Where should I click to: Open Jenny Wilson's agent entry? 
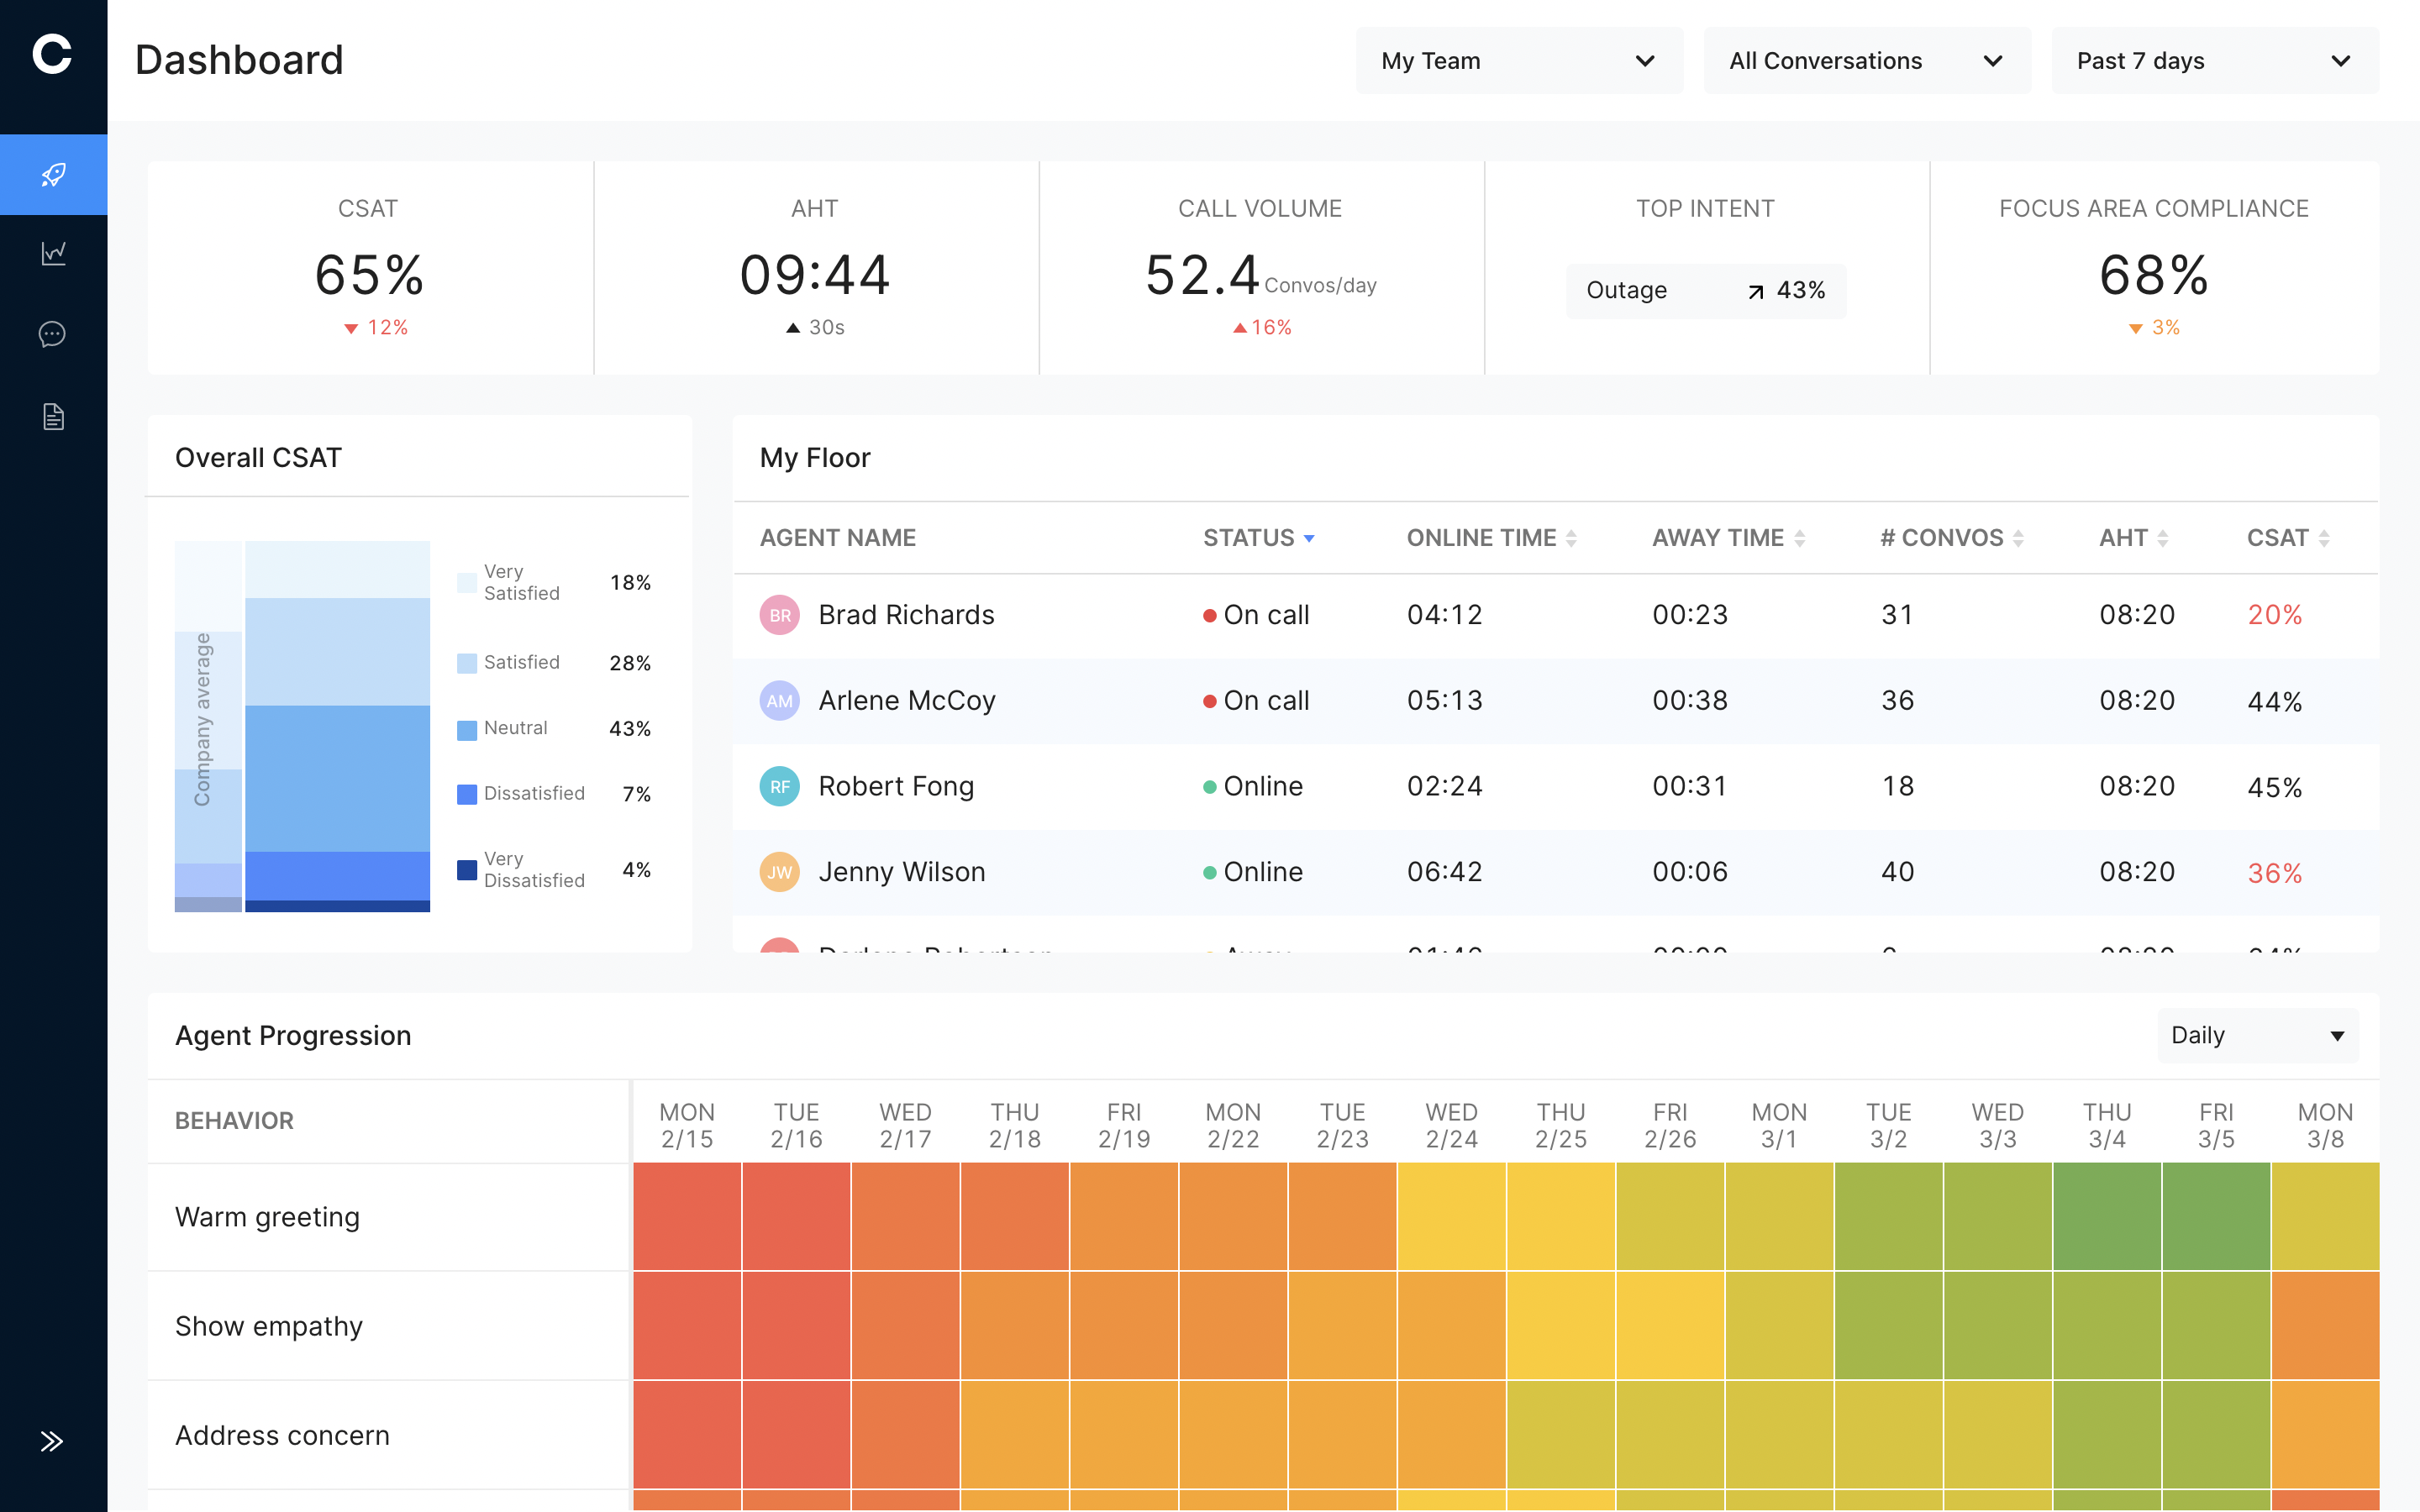click(901, 872)
